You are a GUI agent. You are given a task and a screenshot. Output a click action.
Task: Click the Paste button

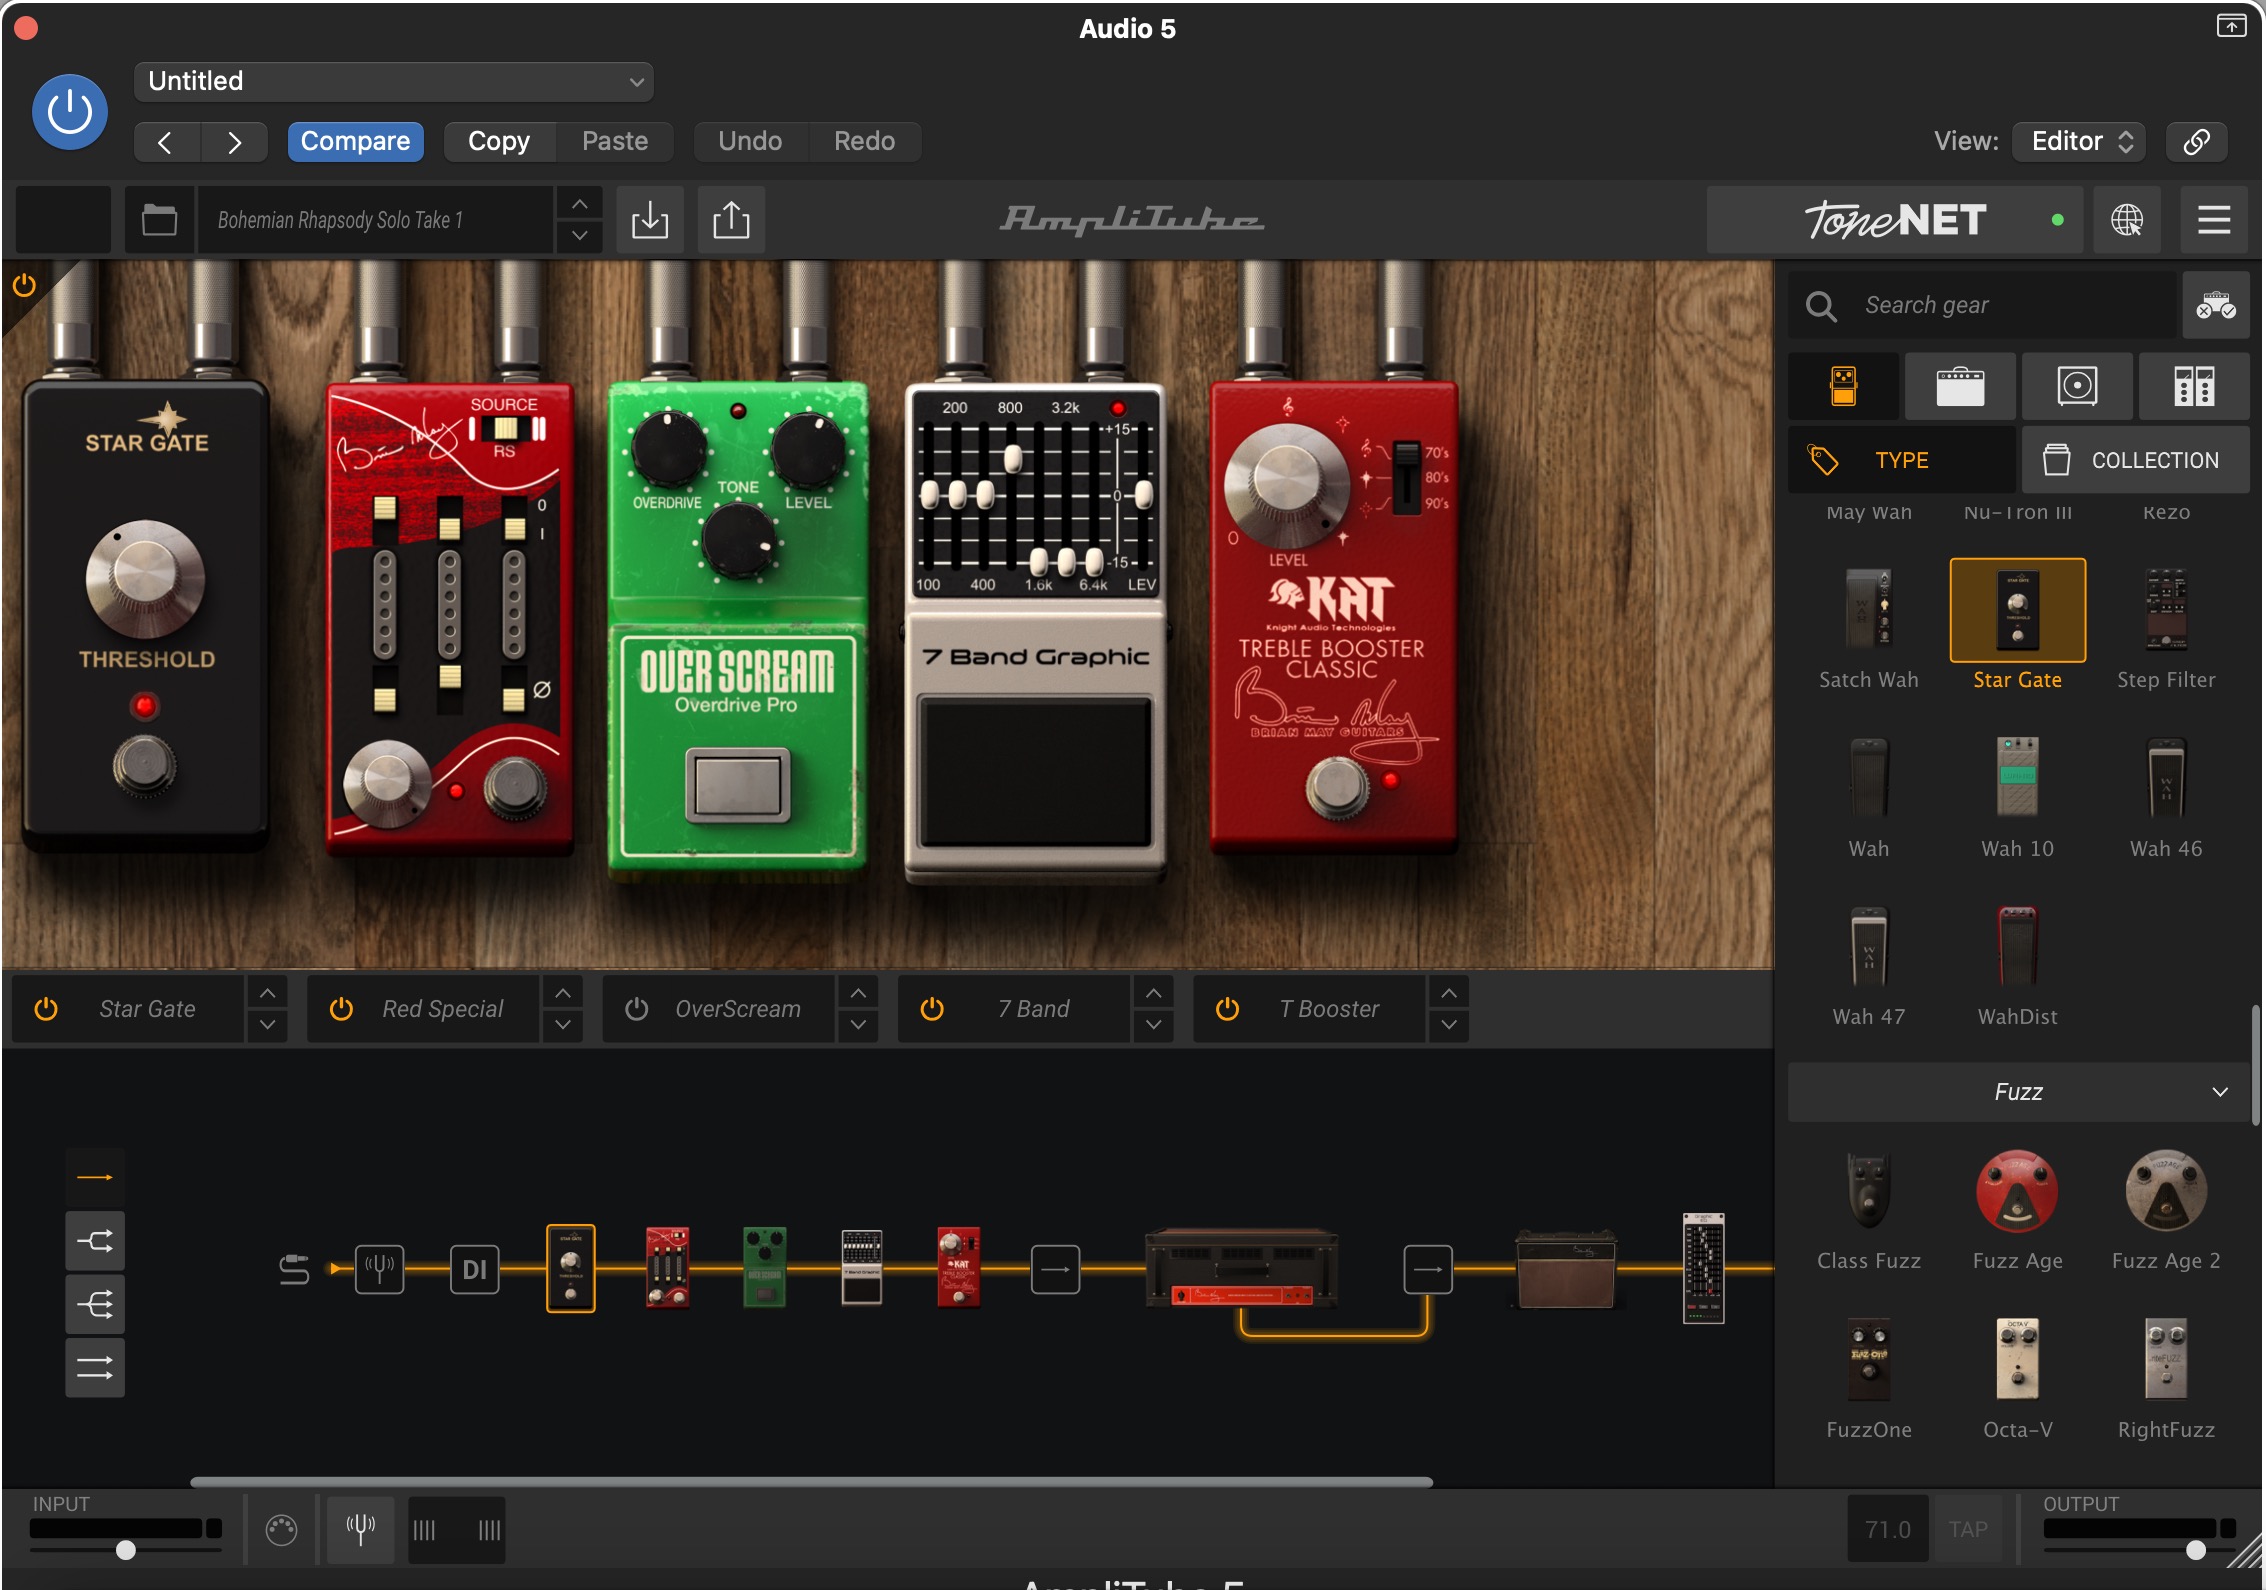(x=615, y=142)
